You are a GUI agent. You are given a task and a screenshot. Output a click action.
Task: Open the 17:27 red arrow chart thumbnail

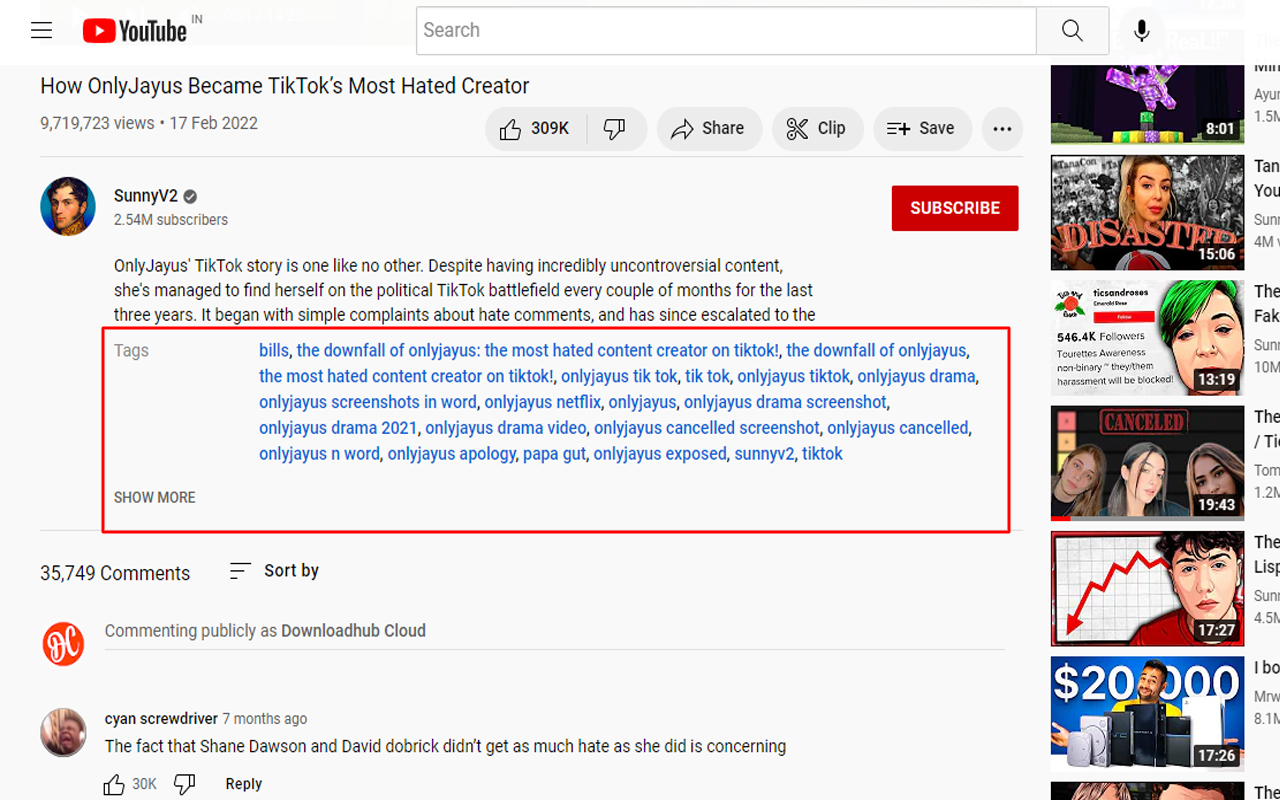click(1147, 588)
